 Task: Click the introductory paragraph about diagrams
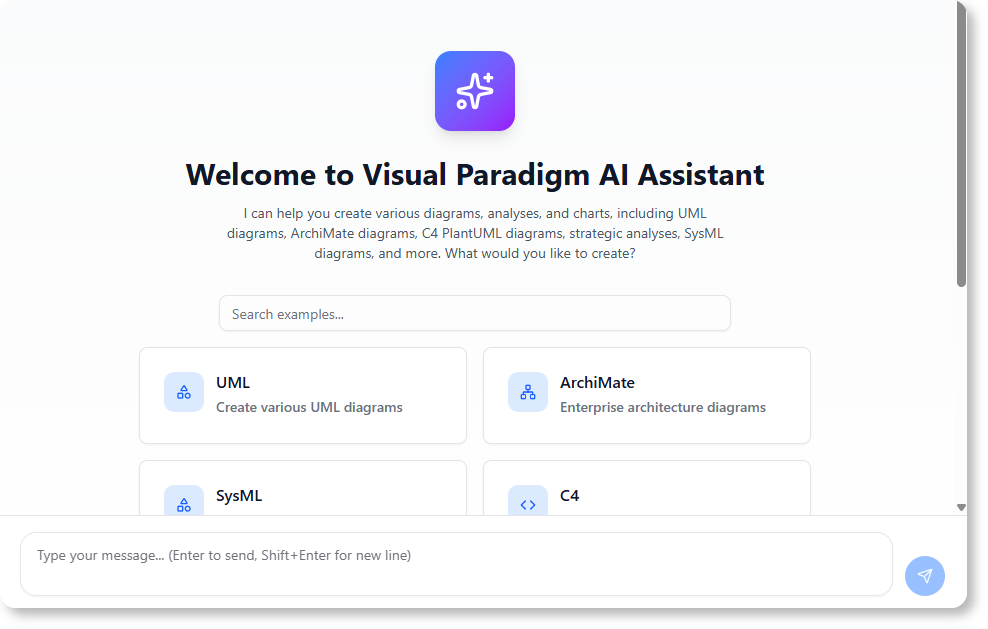(475, 234)
